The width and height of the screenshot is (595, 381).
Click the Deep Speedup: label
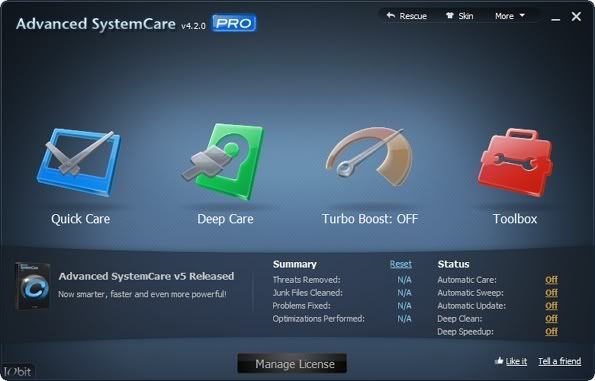465,332
